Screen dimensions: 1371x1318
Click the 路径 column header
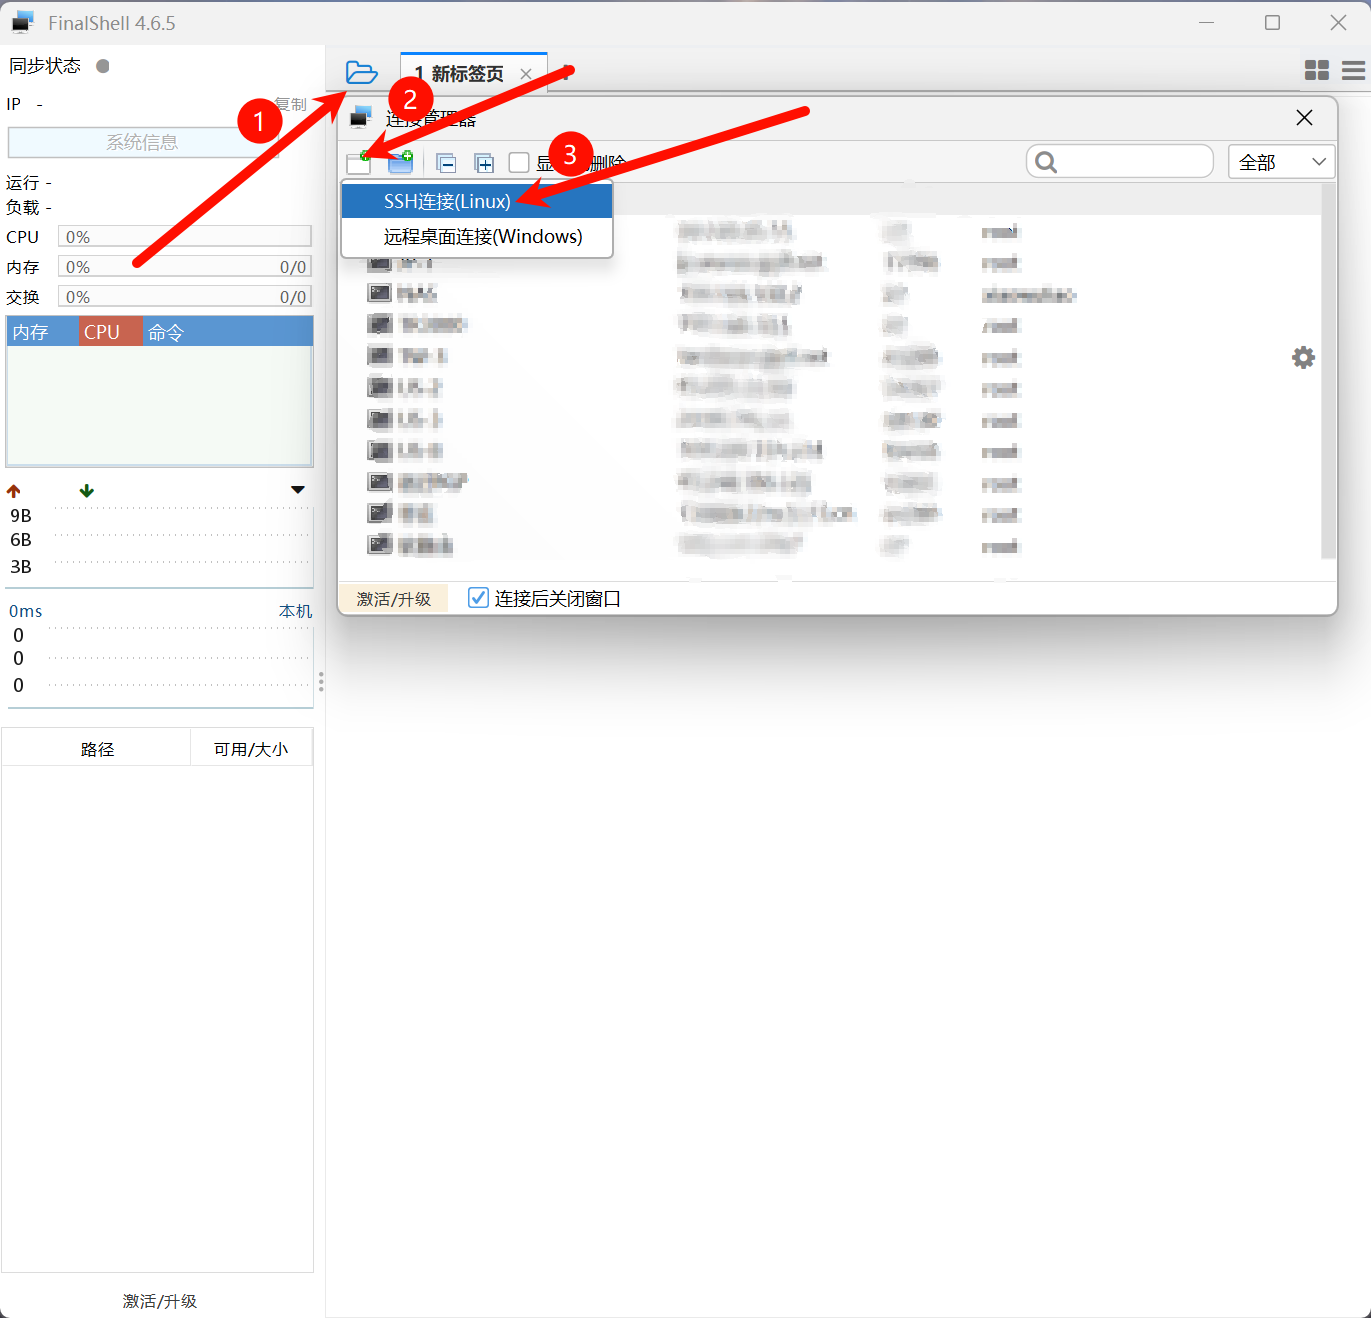tap(97, 748)
